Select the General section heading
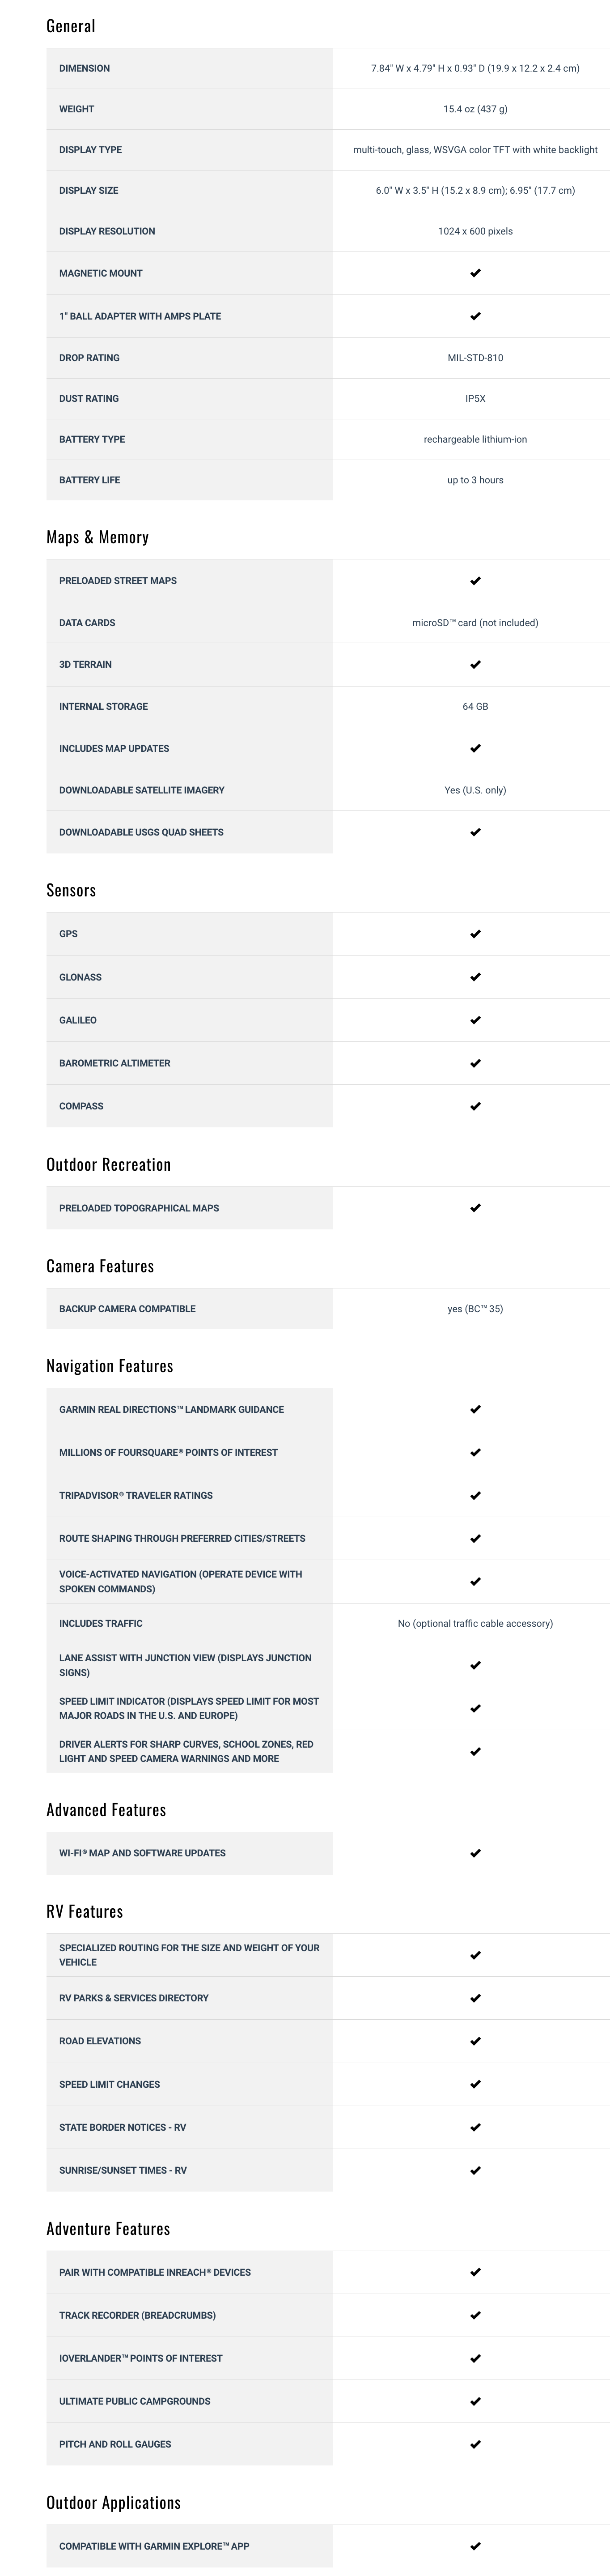Image resolution: width=610 pixels, height=2576 pixels. pos(71,26)
